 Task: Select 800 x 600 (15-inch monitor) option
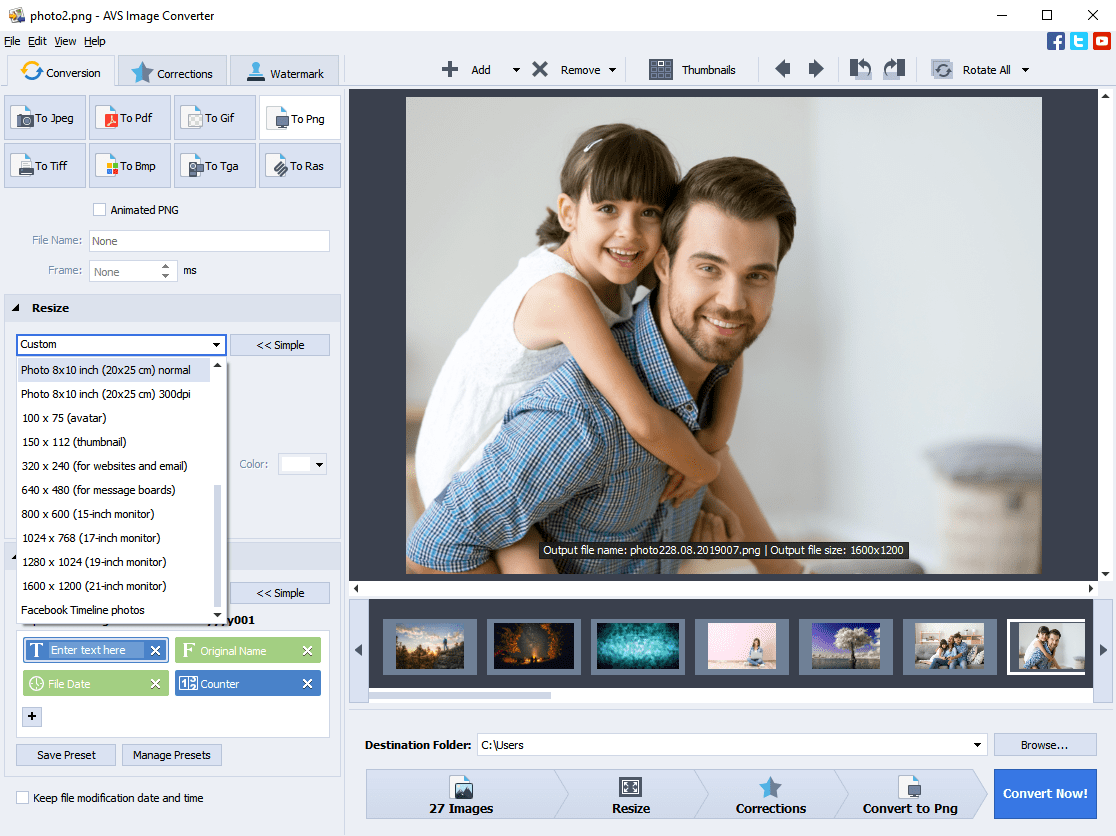point(88,514)
